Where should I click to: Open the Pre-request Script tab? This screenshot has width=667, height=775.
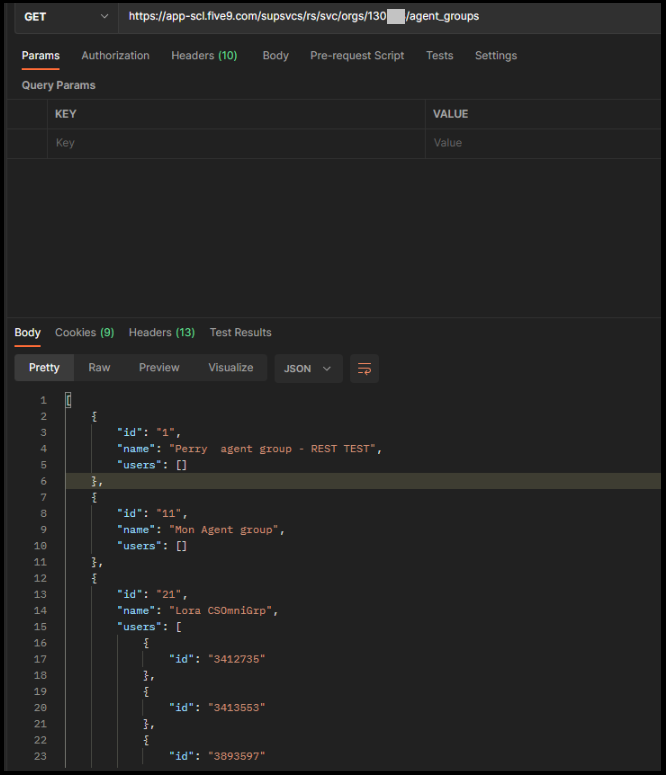tap(357, 55)
